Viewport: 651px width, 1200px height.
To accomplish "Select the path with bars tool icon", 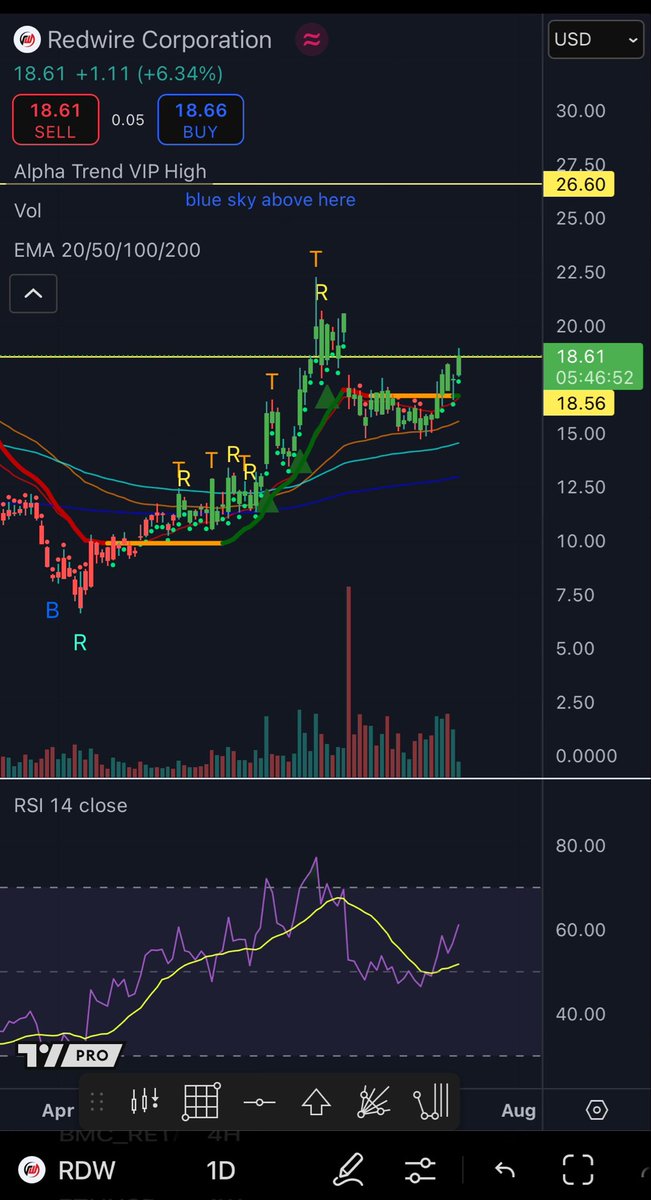I will coord(431,1103).
